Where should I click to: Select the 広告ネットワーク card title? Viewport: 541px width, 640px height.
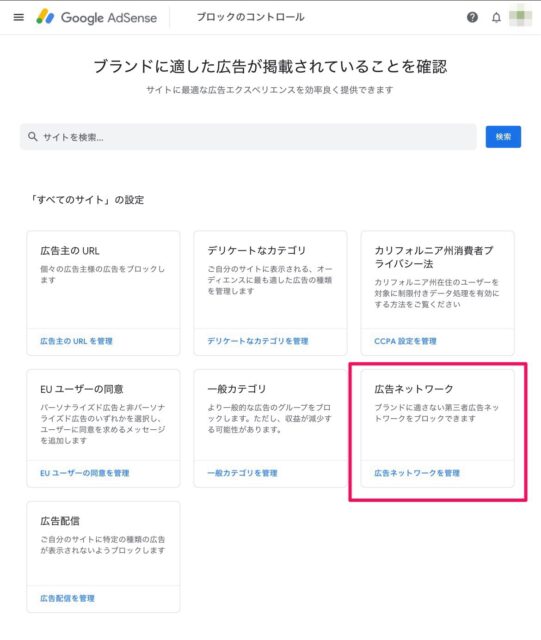point(414,389)
